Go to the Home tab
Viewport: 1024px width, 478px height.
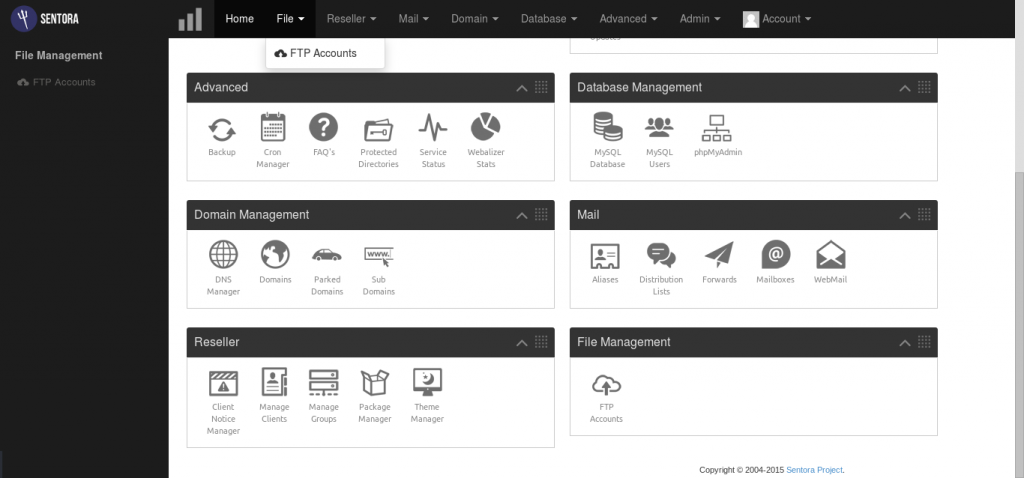[240, 19]
